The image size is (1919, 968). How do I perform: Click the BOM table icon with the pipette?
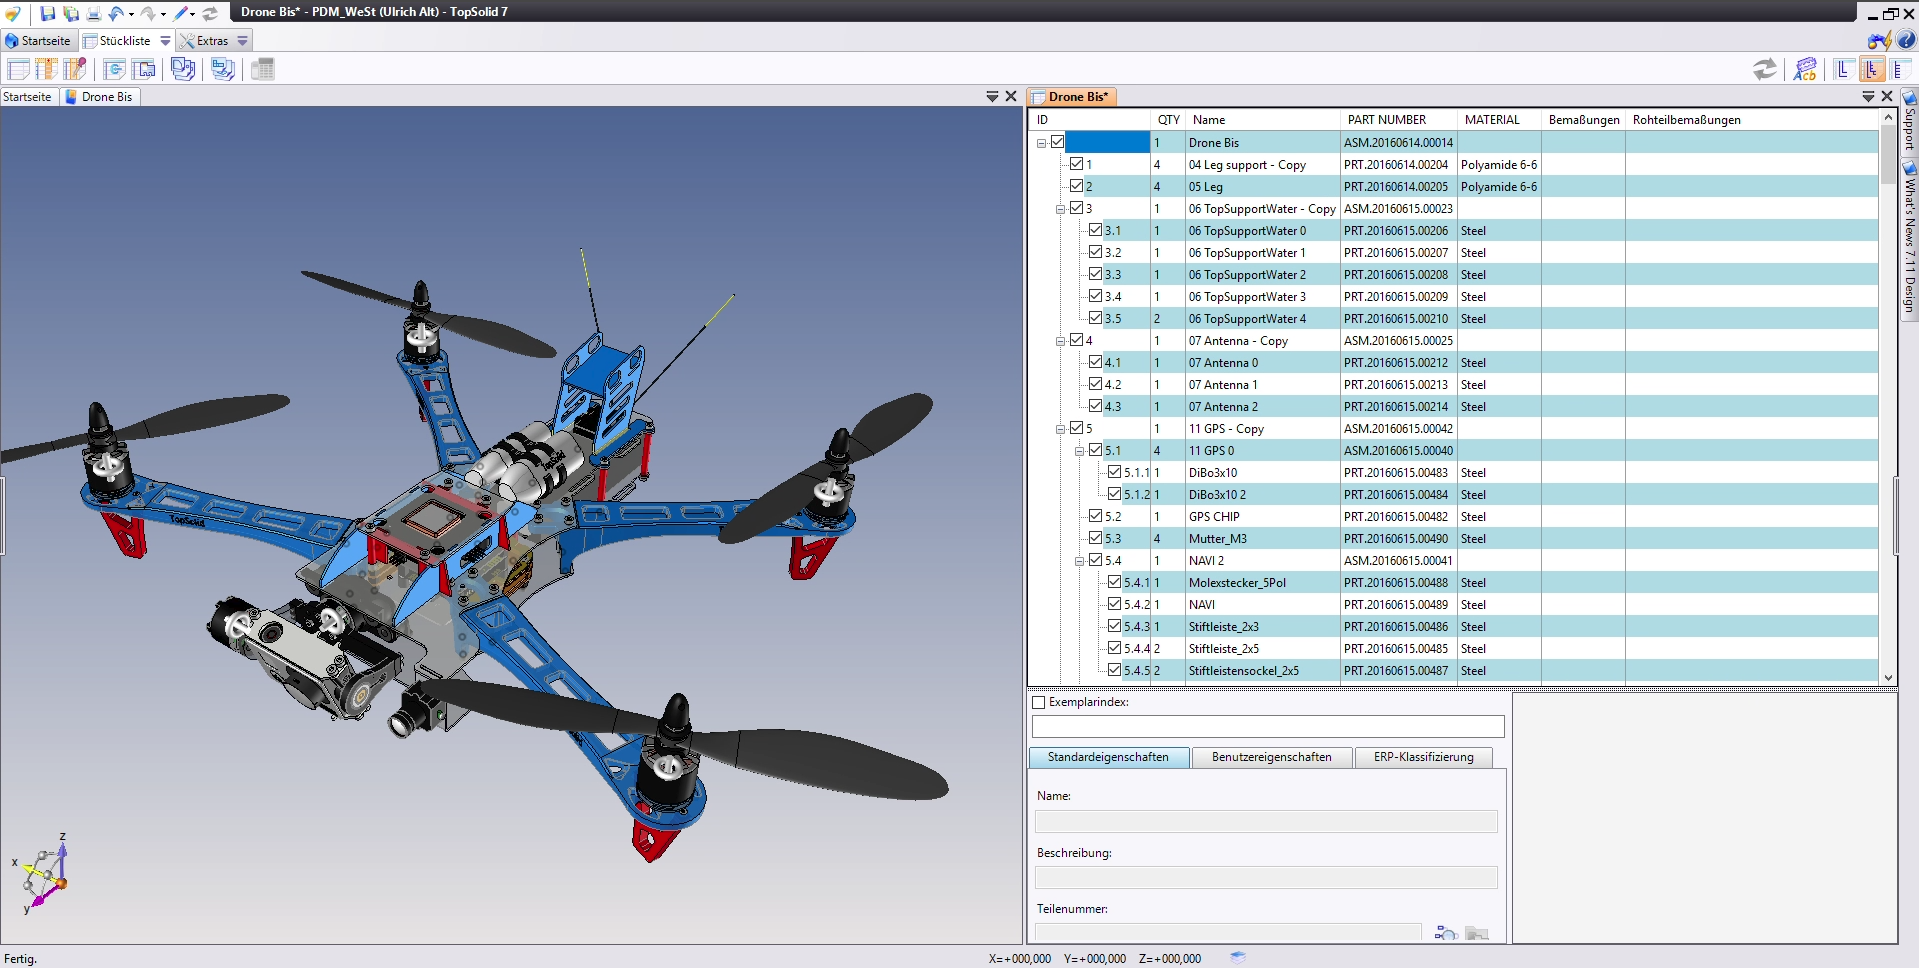point(75,69)
